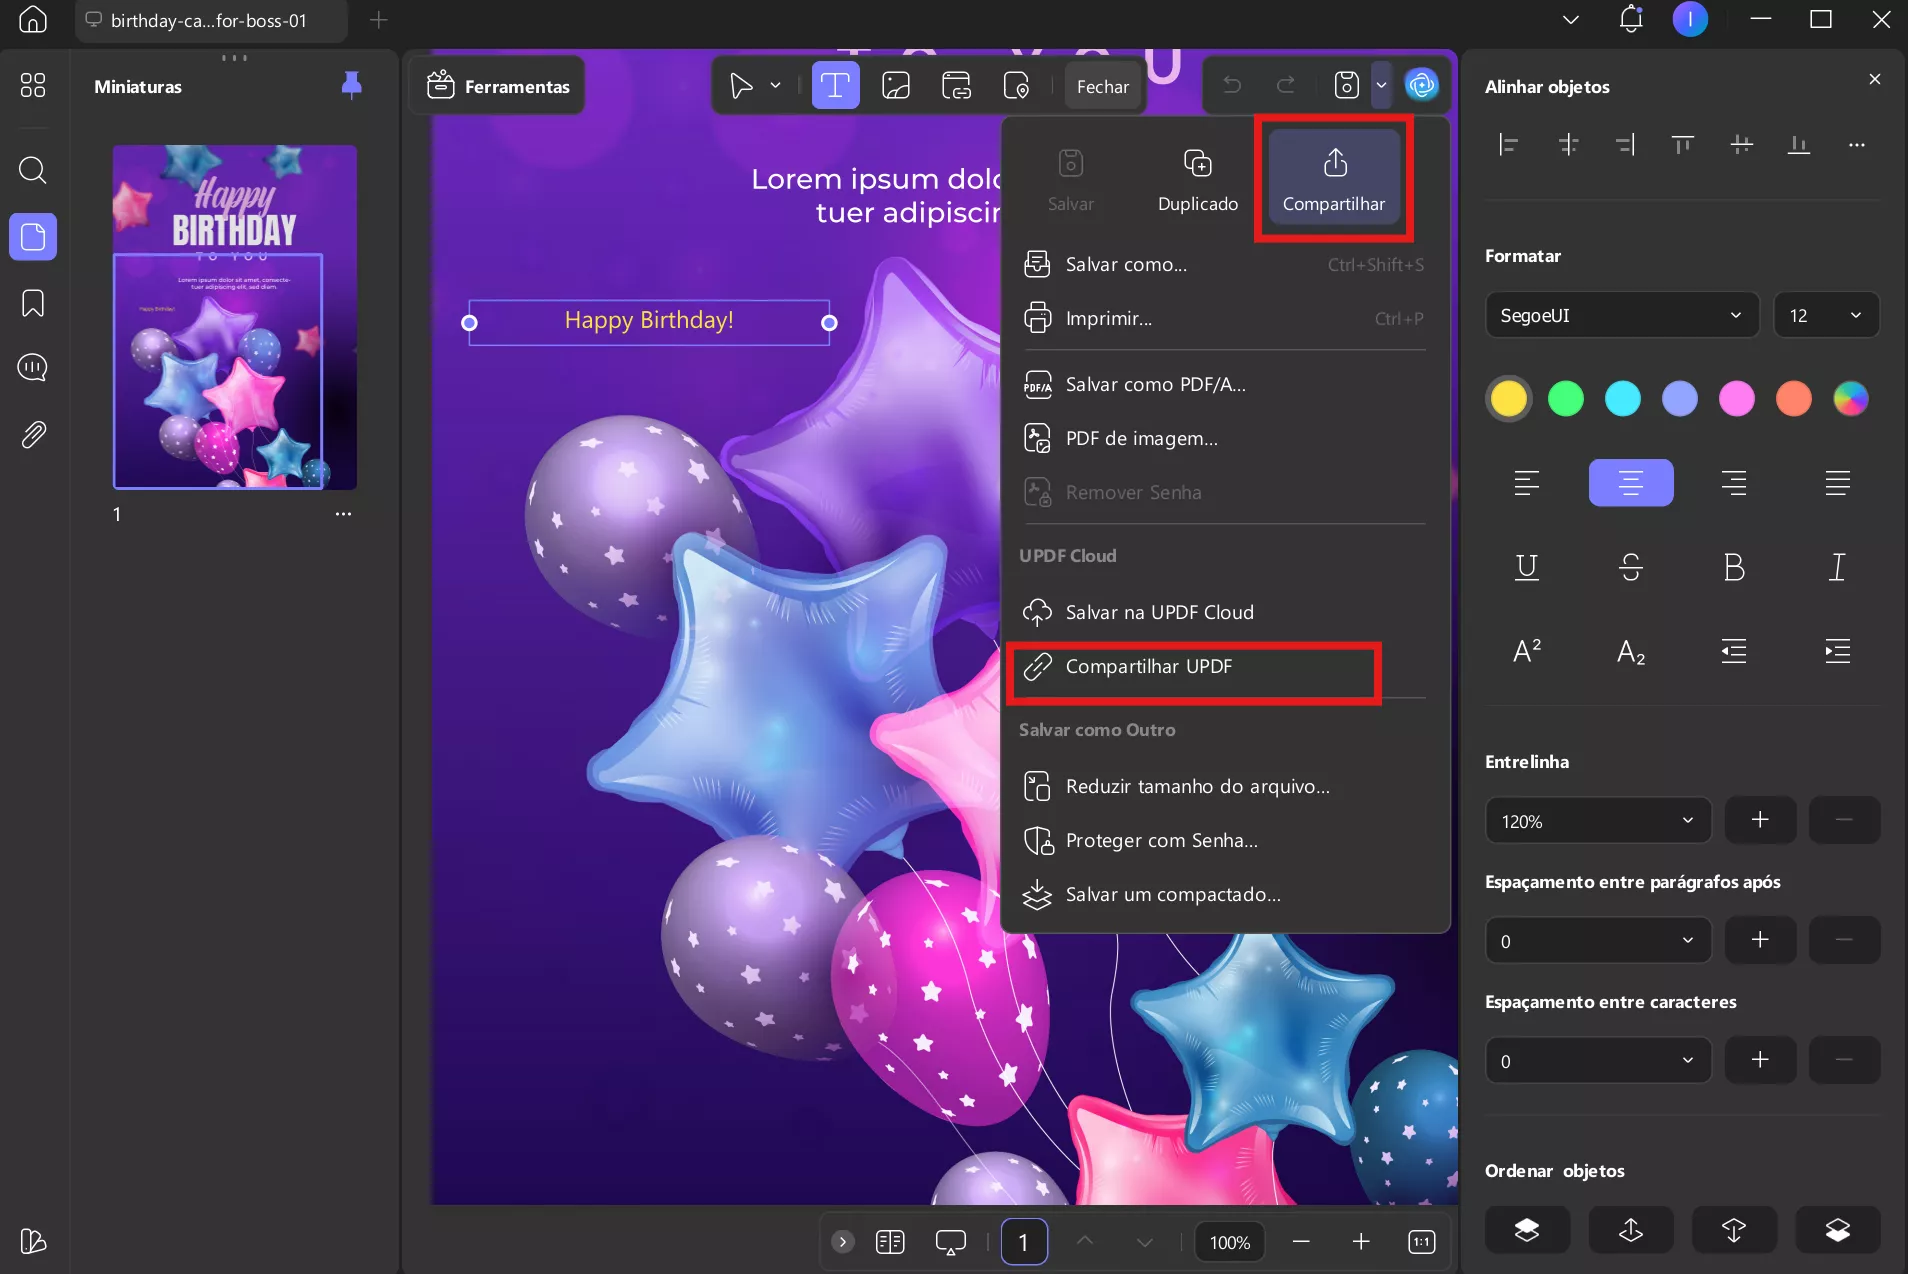Expand the save options arrow
This screenshot has height=1274, width=1908.
[x=1381, y=86]
